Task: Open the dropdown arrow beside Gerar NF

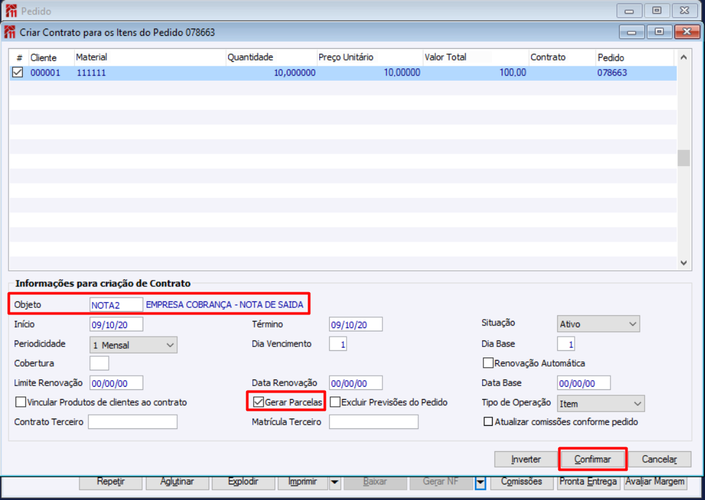Action: tap(480, 482)
